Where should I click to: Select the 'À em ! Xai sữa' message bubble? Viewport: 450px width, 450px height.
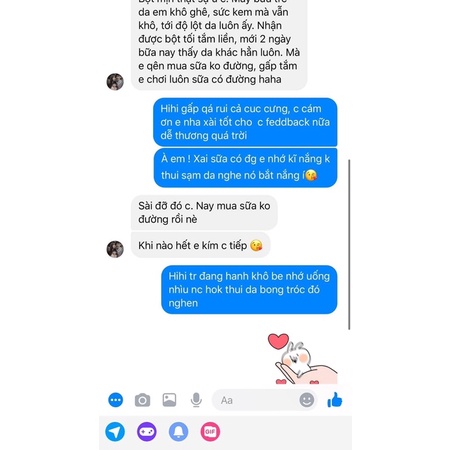[x=245, y=168]
